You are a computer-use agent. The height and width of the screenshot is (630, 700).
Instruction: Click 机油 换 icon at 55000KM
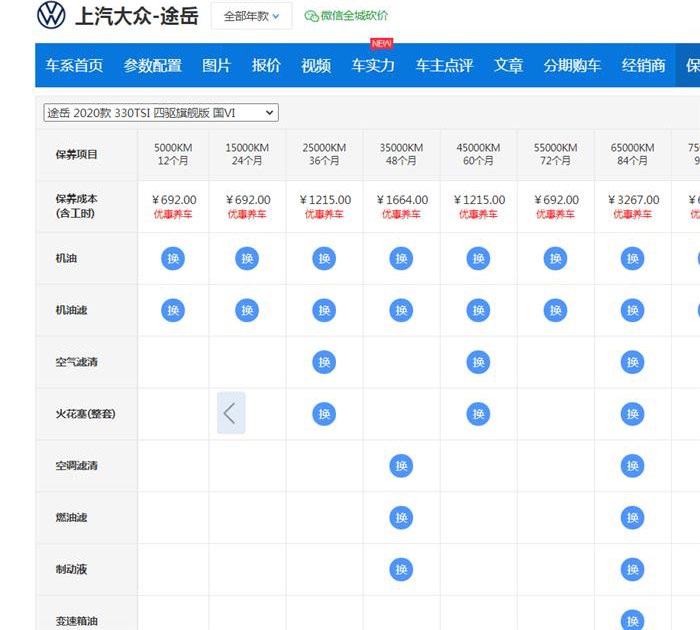coord(555,259)
